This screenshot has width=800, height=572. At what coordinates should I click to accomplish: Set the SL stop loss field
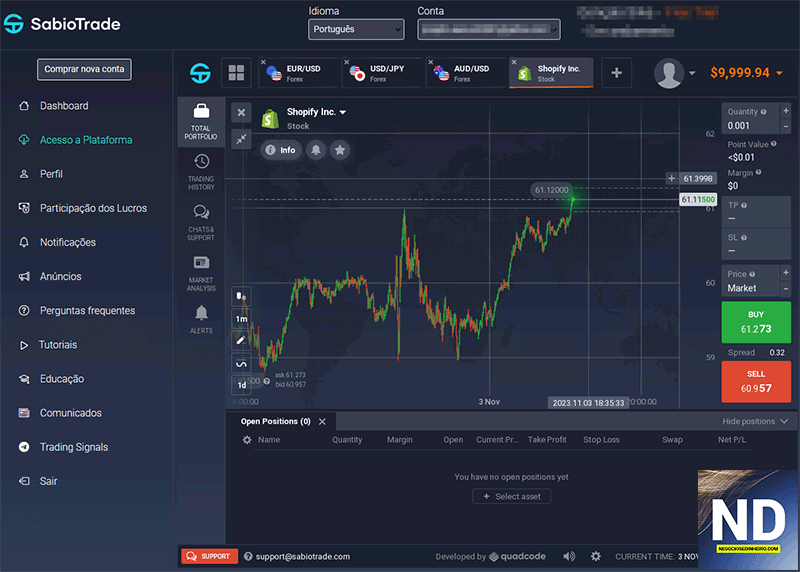pyautogui.click(x=756, y=244)
